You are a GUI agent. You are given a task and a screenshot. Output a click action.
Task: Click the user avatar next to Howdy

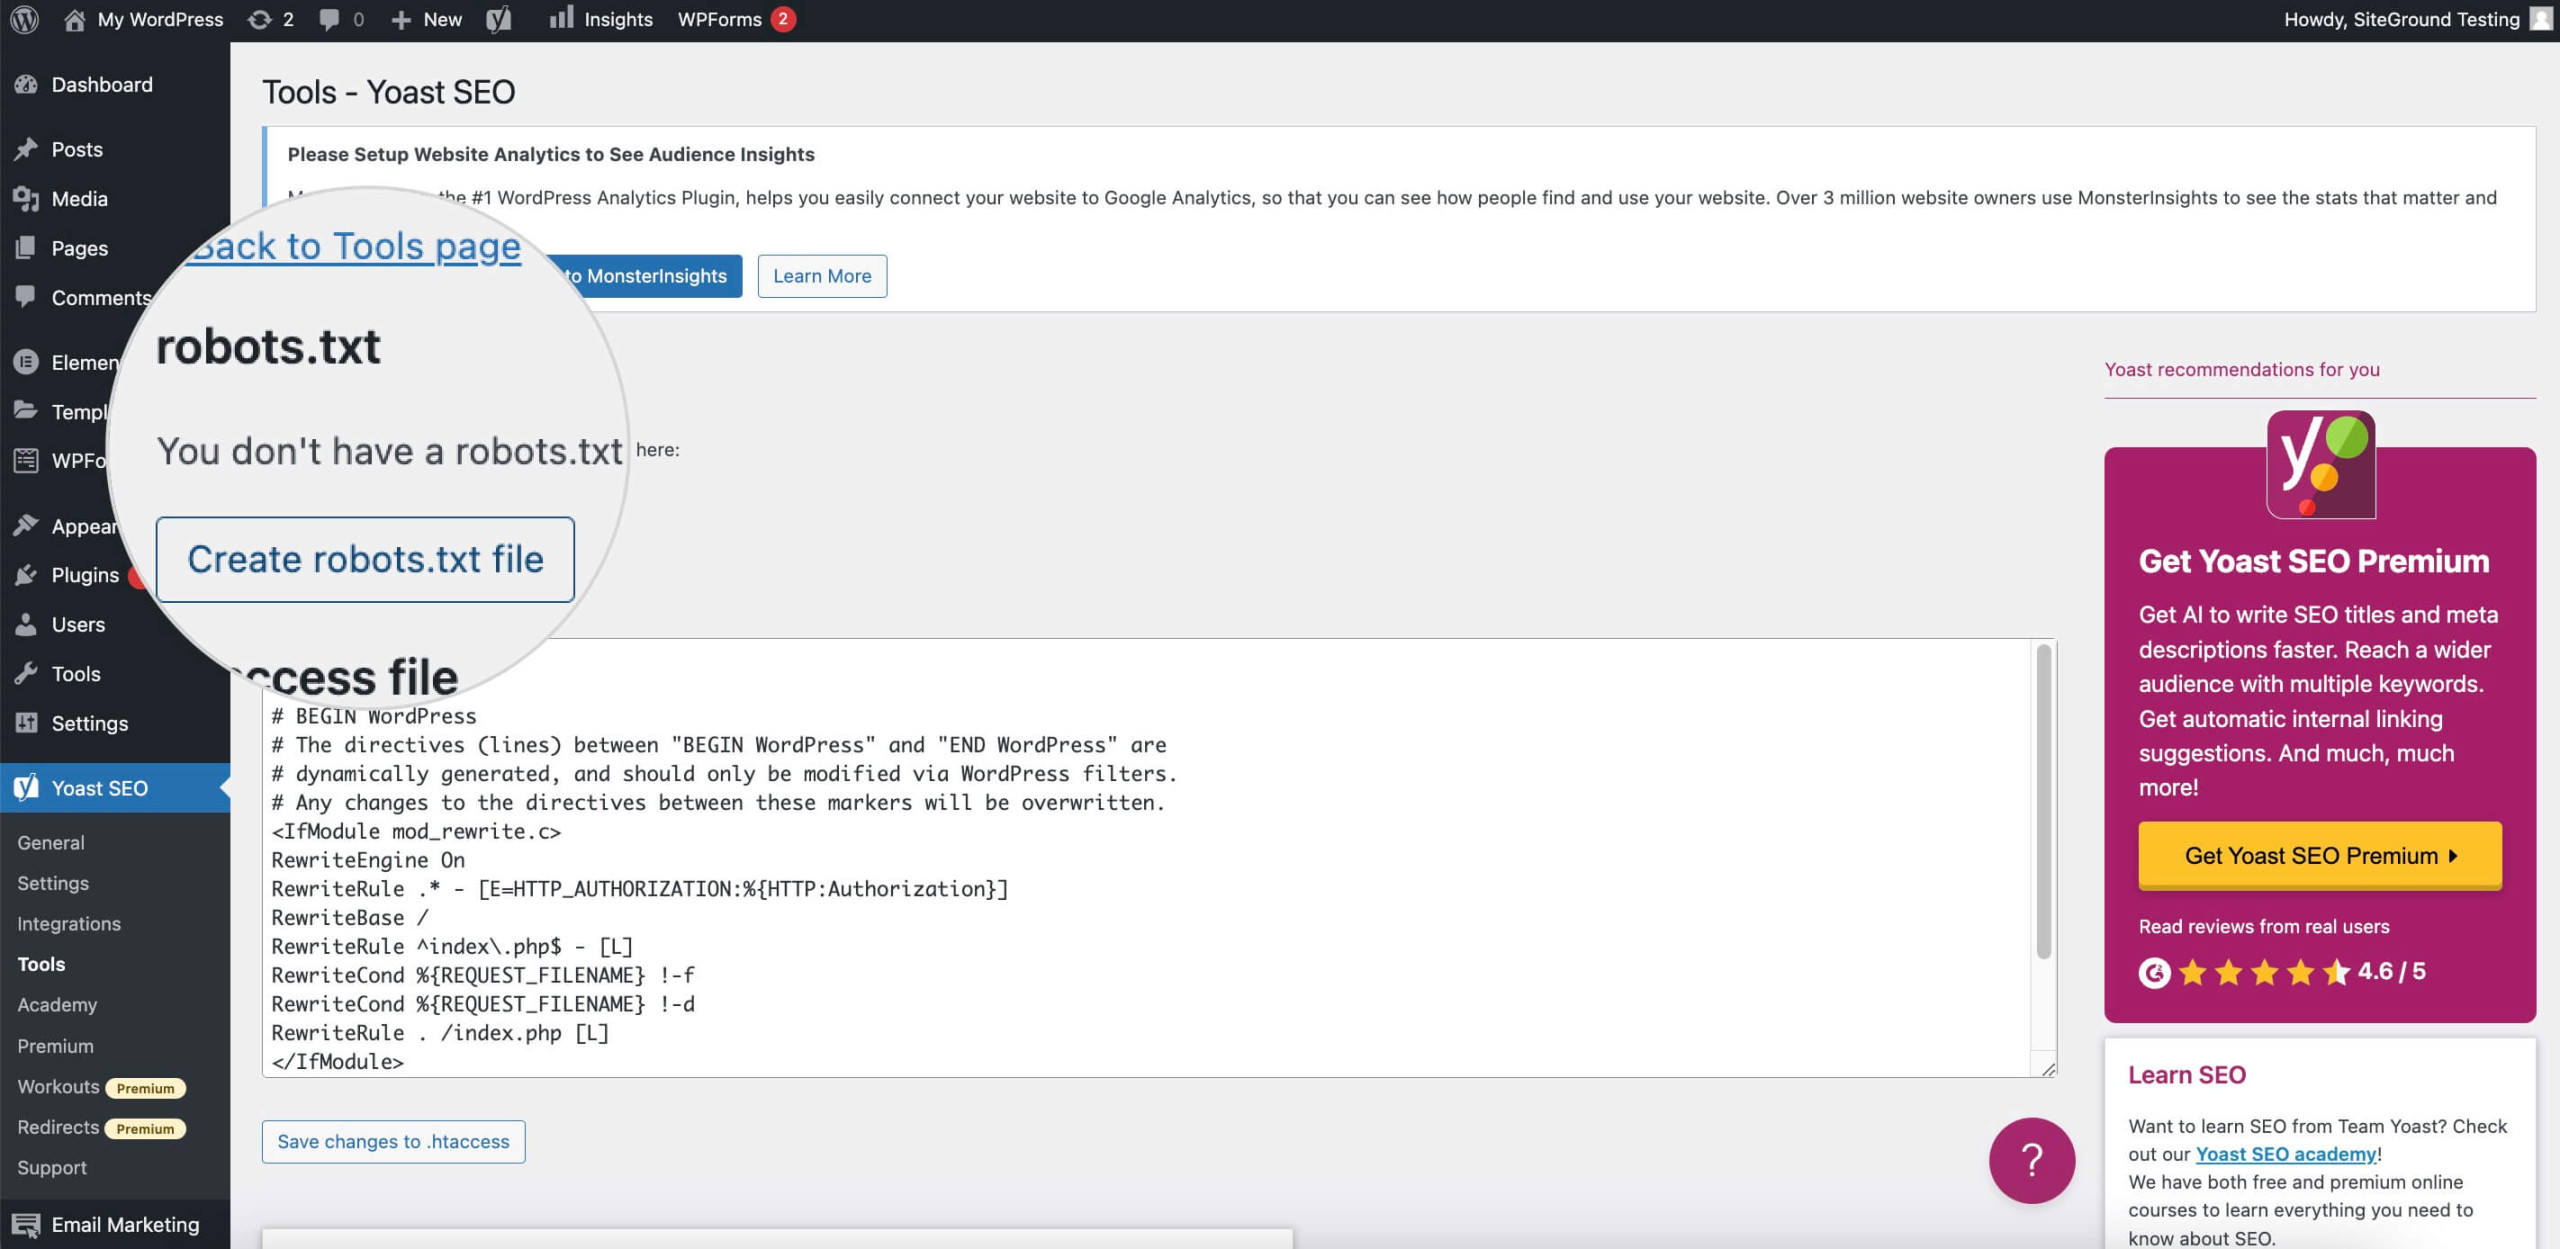pyautogui.click(x=2541, y=19)
